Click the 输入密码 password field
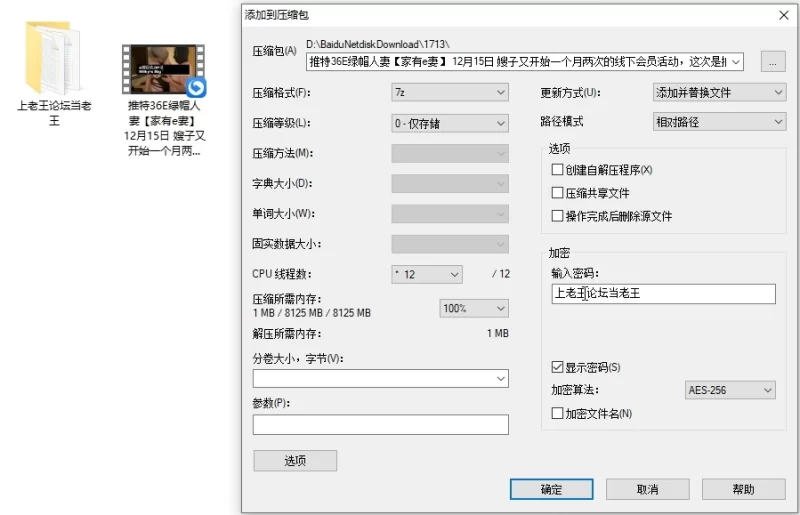 (663, 293)
